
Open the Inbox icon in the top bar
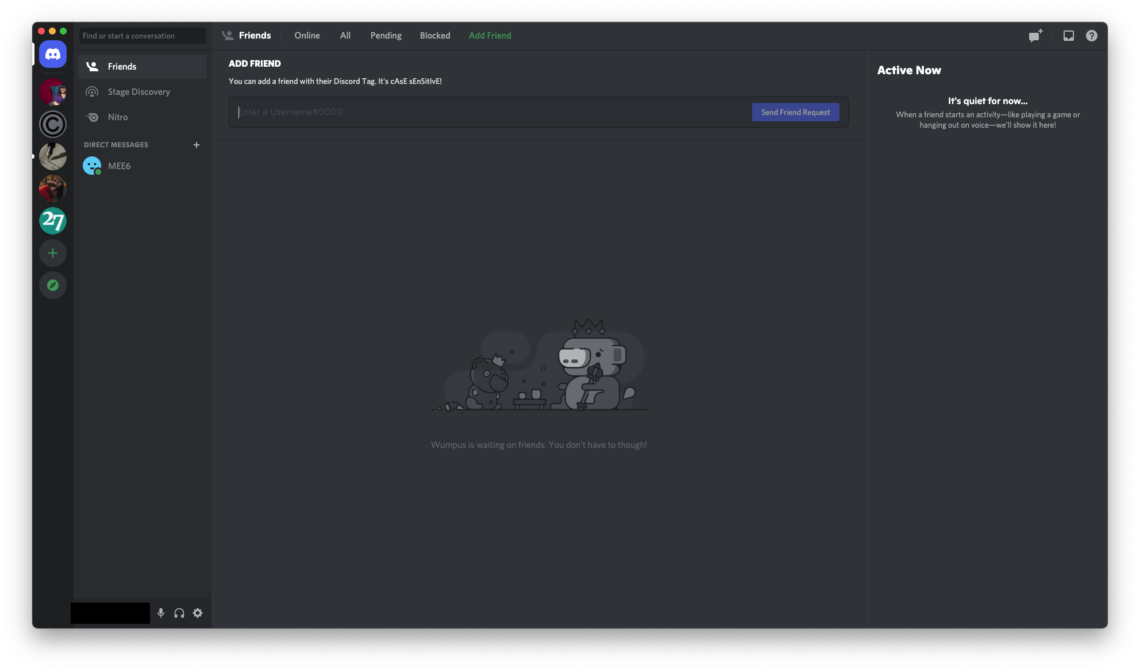[1068, 35]
